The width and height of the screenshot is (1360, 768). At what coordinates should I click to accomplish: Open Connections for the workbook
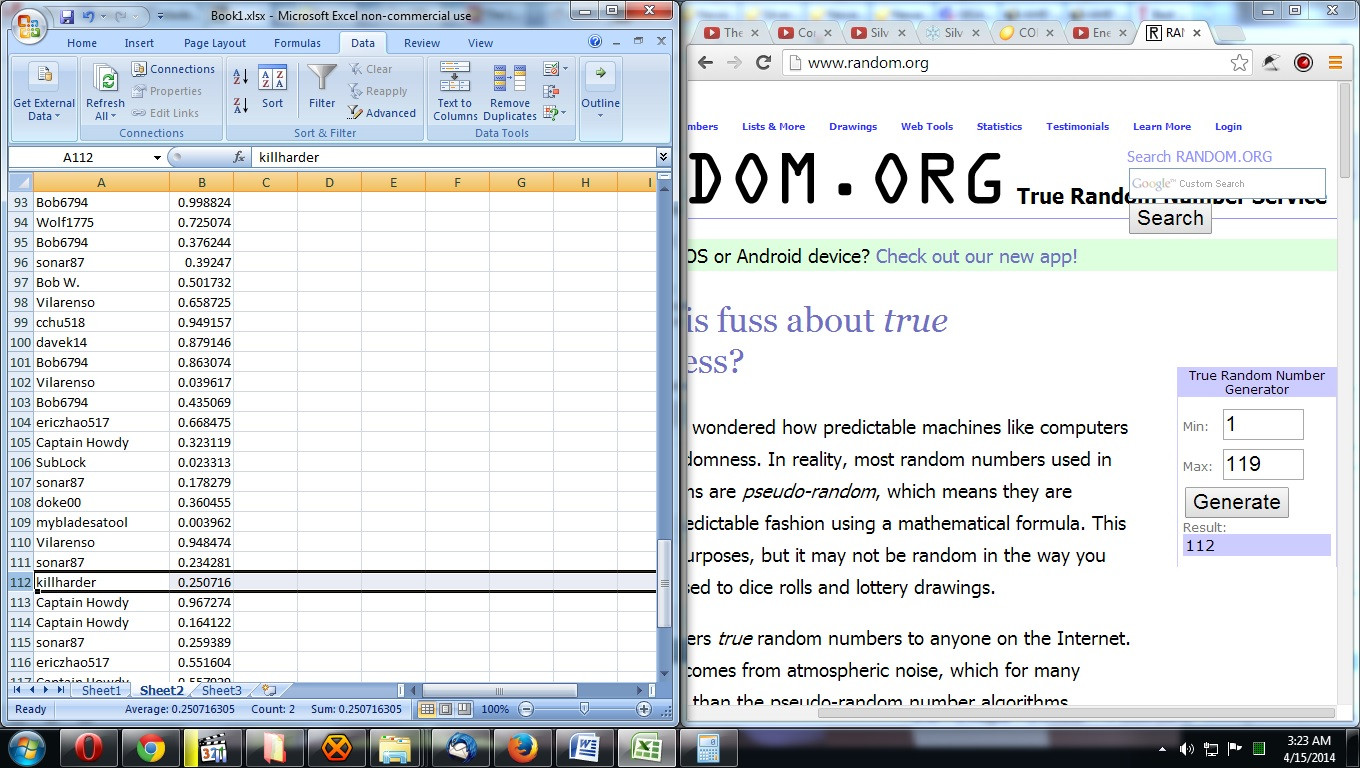coord(174,69)
